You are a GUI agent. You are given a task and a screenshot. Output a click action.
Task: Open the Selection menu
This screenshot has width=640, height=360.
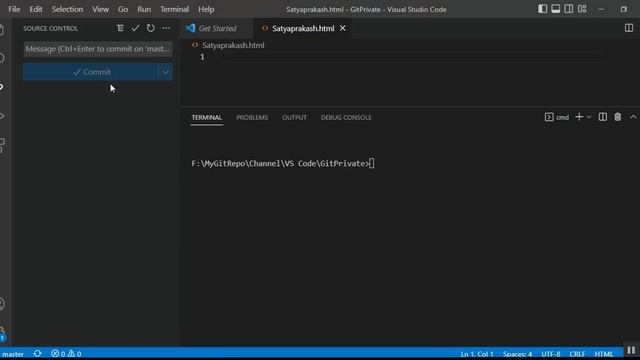click(67, 9)
